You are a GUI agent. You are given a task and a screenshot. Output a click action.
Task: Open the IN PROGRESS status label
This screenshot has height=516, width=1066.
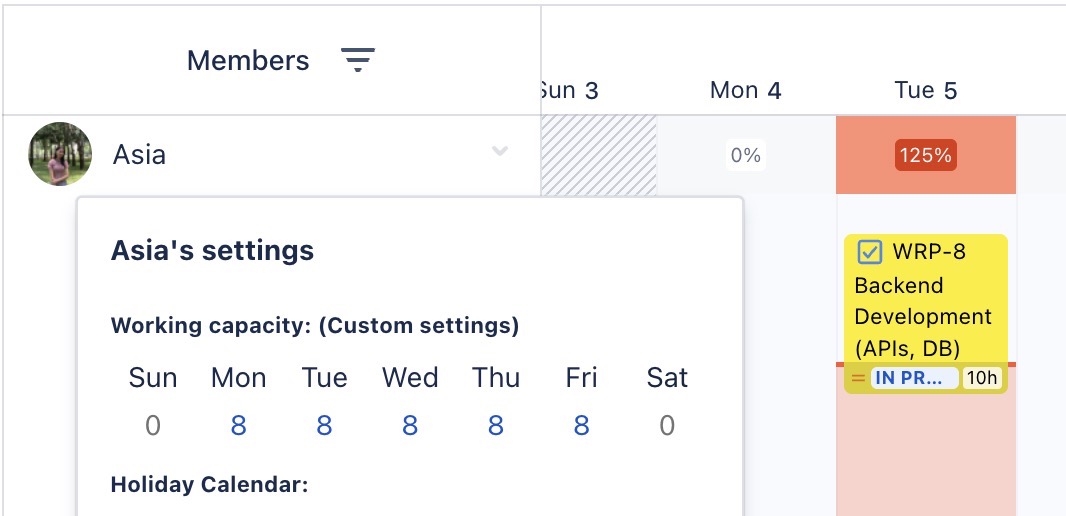[x=913, y=378]
